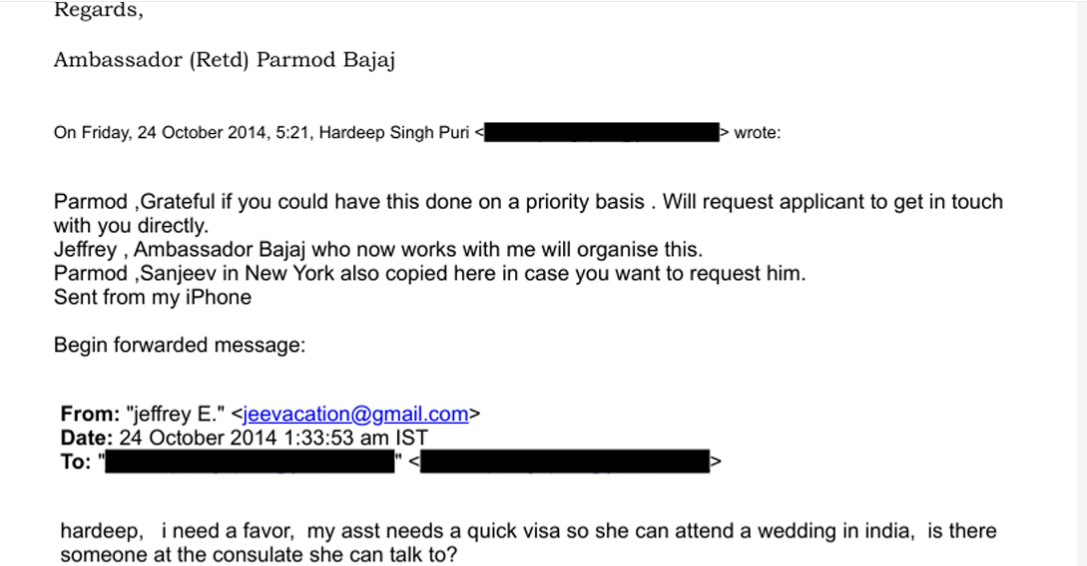Open the jeevacation@gmail.com email link

coord(355,414)
